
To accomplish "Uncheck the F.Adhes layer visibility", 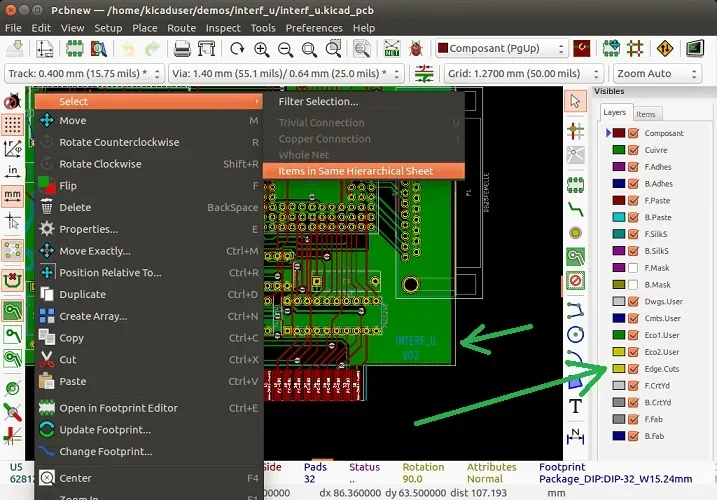I will 632,167.
